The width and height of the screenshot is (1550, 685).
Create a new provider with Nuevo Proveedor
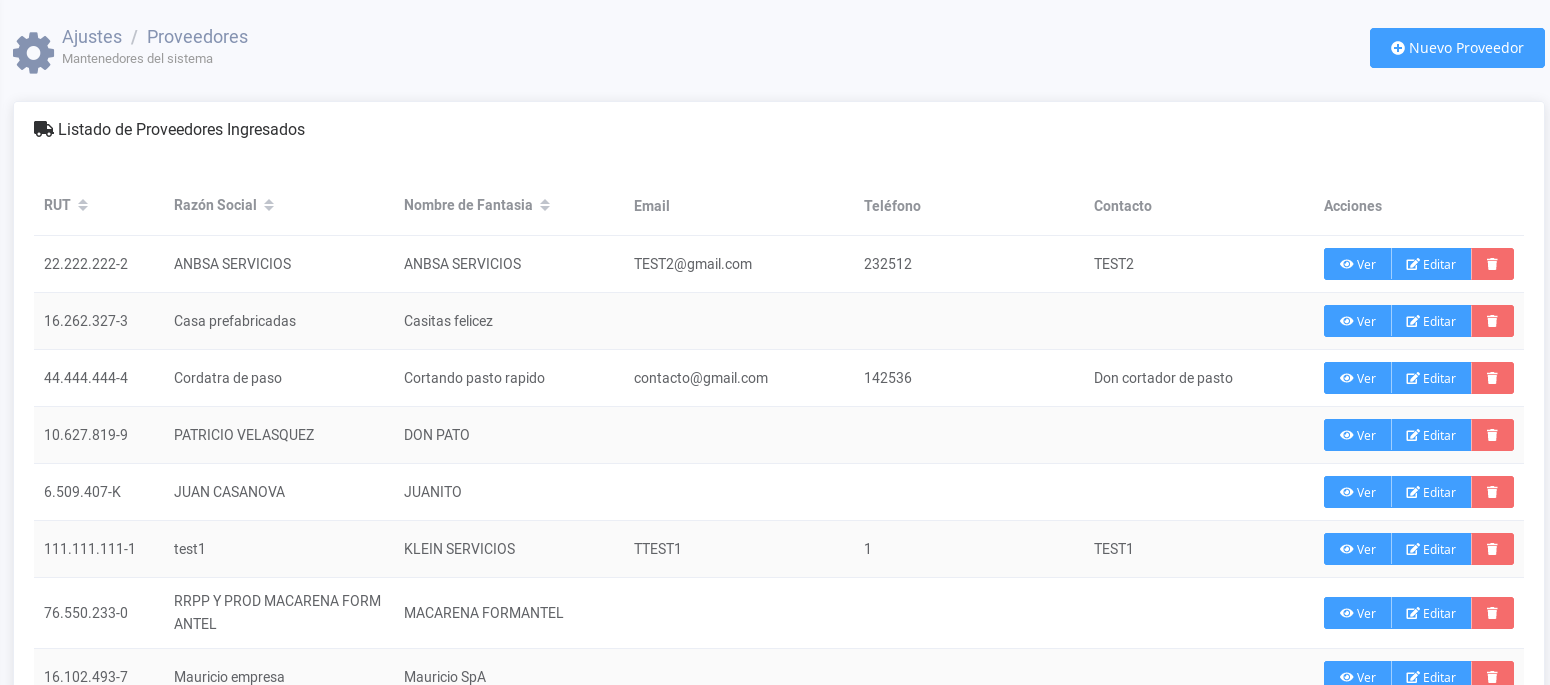click(1456, 48)
